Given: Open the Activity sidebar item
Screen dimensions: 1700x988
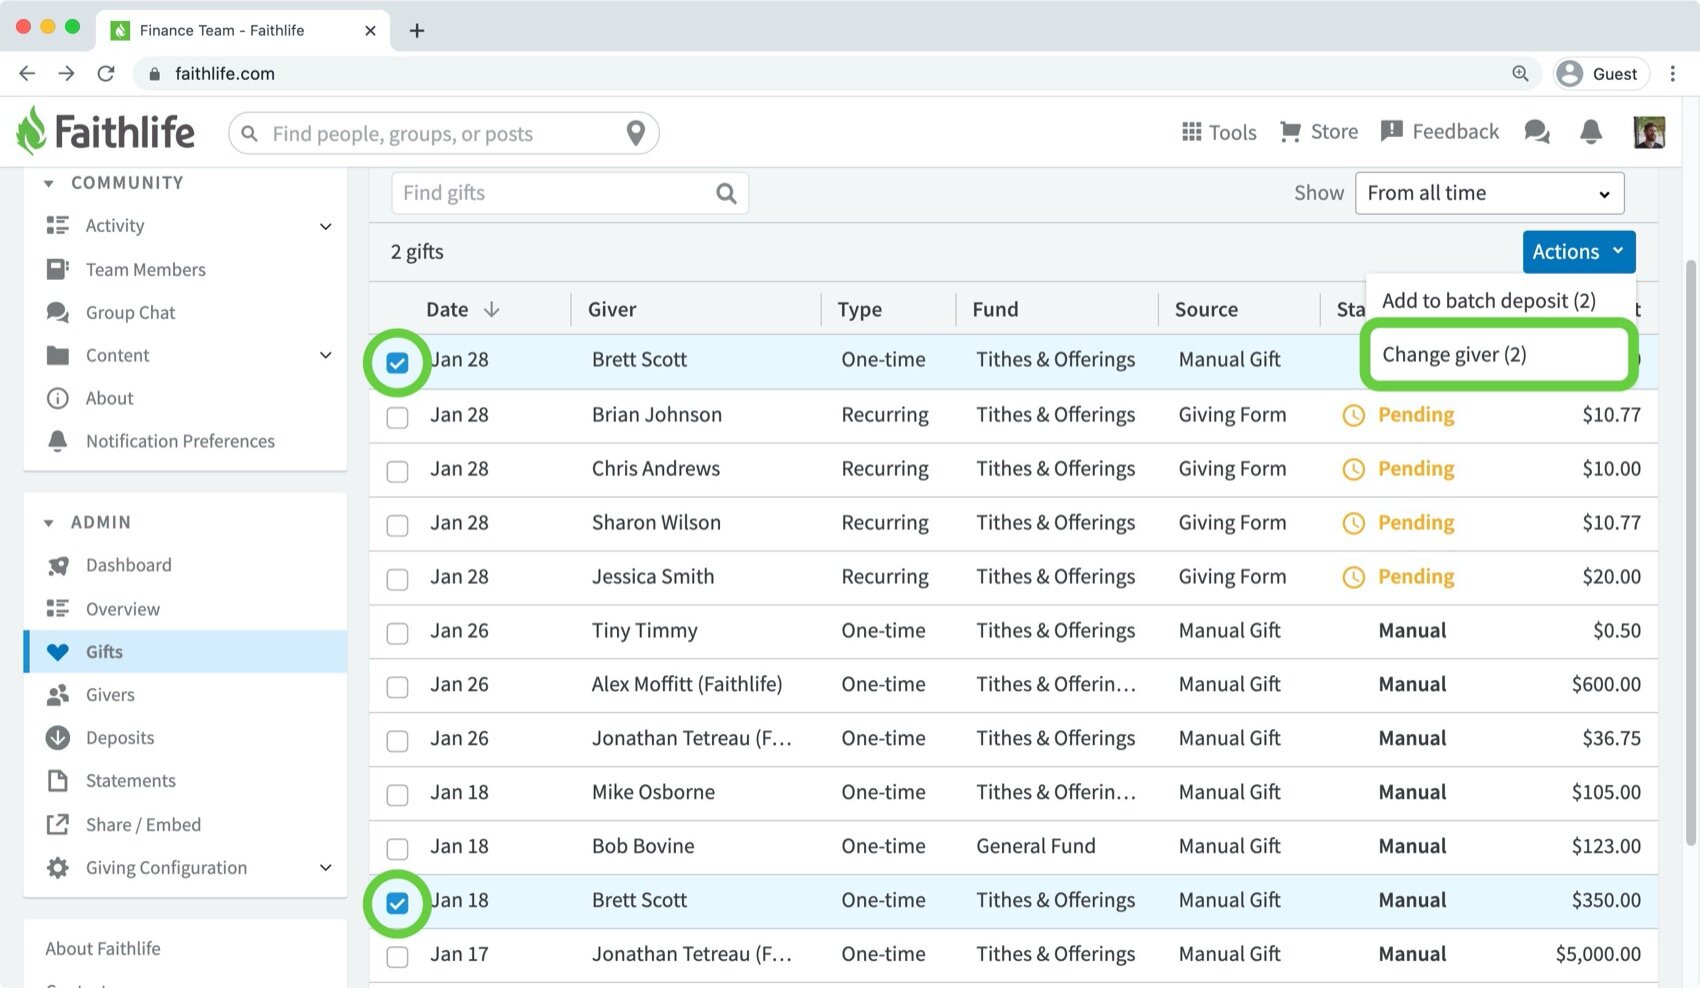Looking at the screenshot, I should tap(115, 226).
